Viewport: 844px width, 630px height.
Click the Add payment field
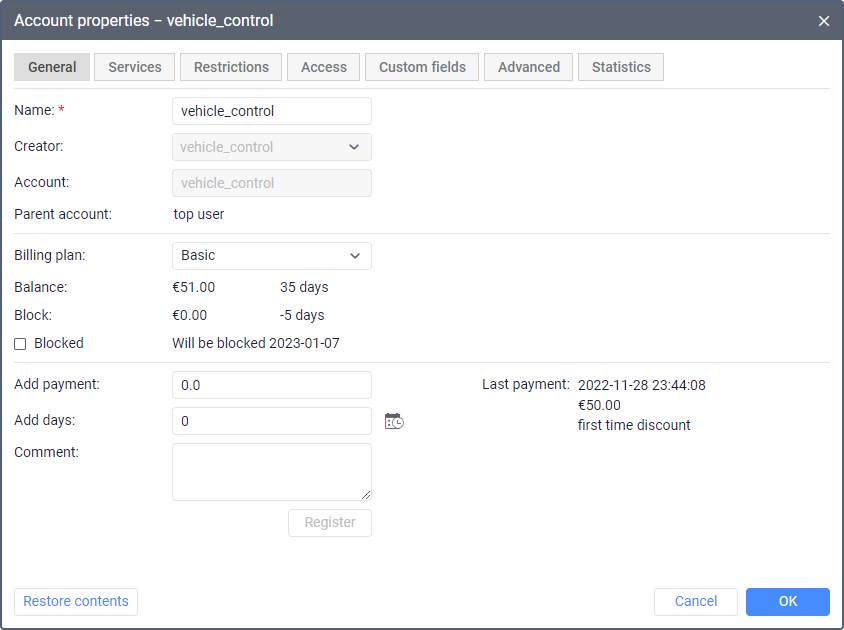pos(272,385)
